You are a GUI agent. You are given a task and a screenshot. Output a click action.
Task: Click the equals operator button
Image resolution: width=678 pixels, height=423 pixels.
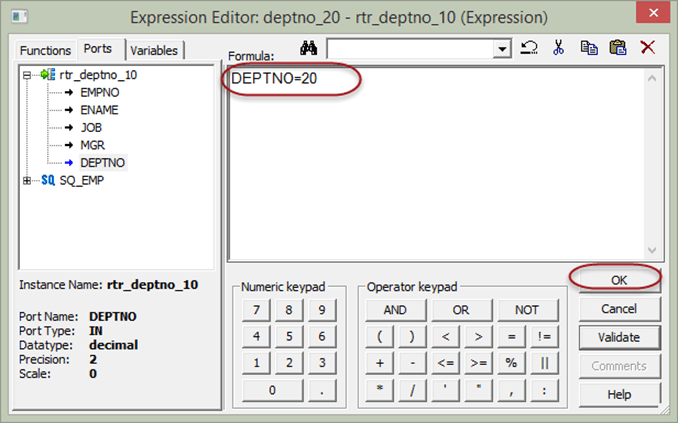coord(511,336)
